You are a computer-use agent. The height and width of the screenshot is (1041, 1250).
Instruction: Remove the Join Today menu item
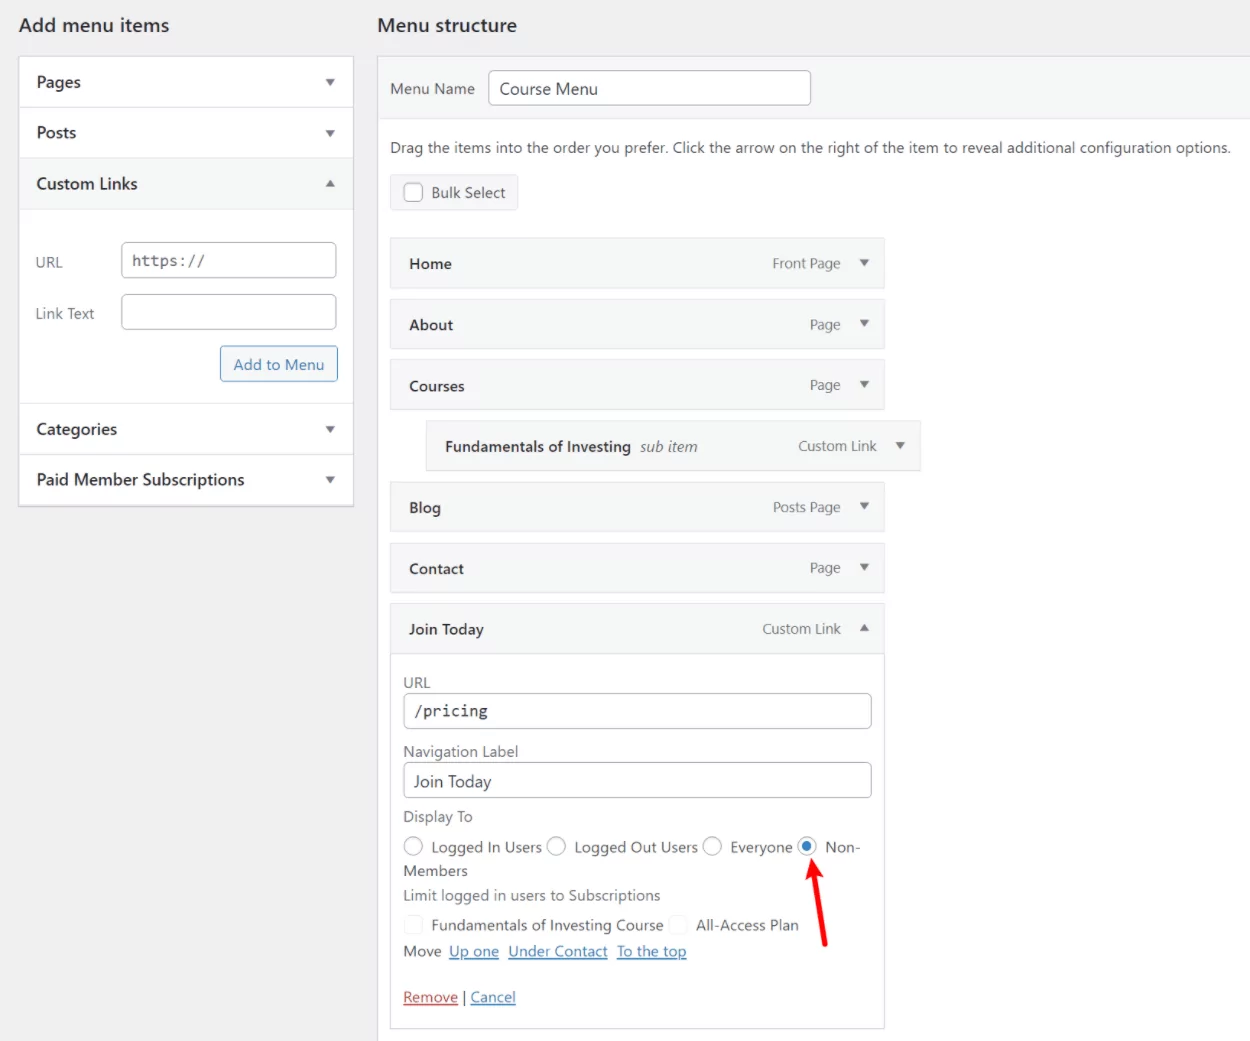(x=430, y=997)
